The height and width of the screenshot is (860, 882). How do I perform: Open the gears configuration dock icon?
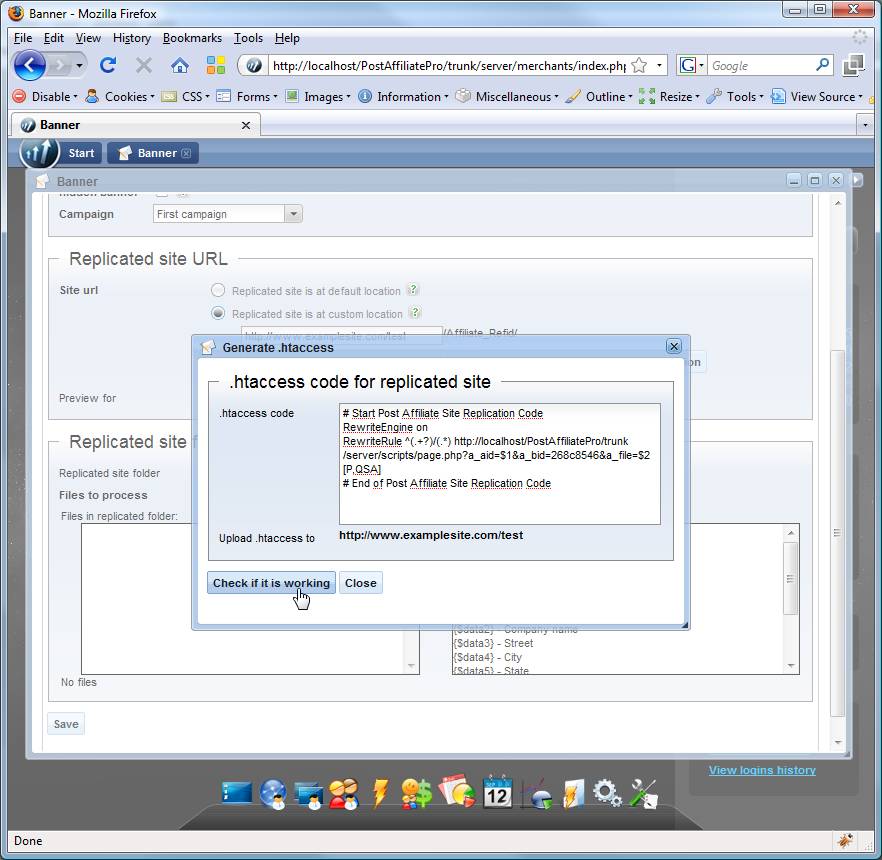click(x=607, y=793)
